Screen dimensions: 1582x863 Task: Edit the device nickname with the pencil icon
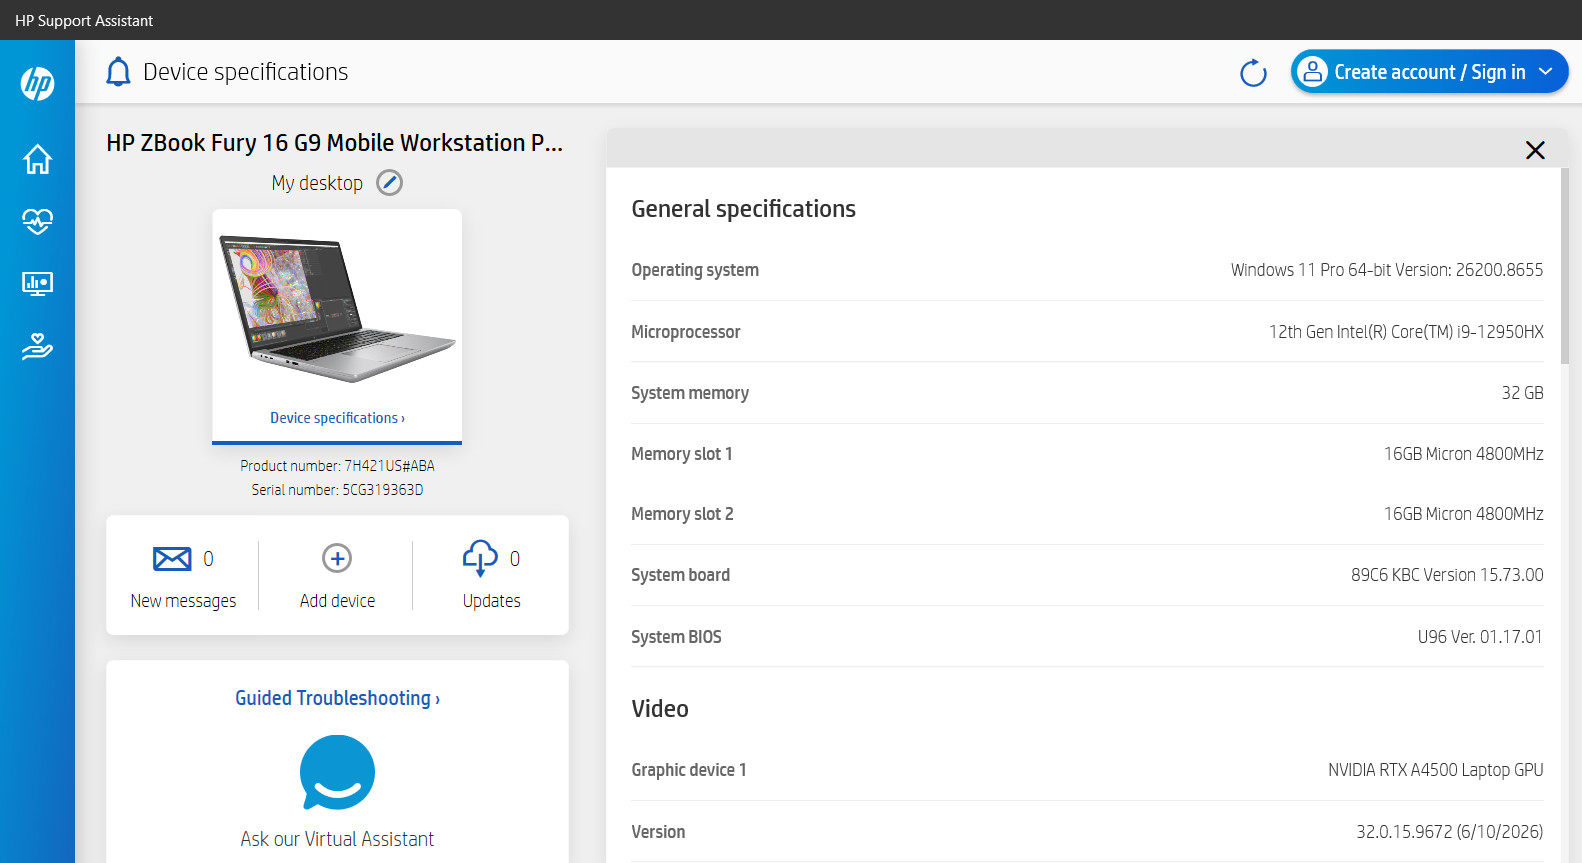click(389, 183)
